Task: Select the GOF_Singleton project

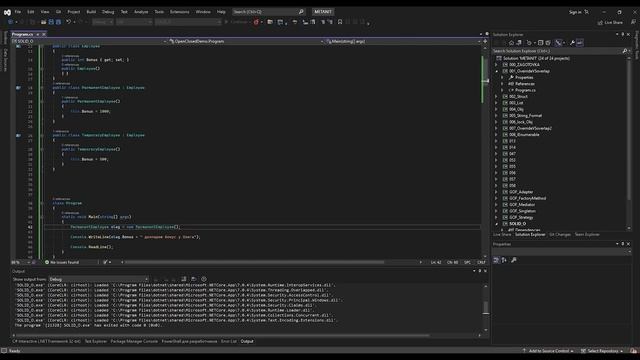Action: 522,211
